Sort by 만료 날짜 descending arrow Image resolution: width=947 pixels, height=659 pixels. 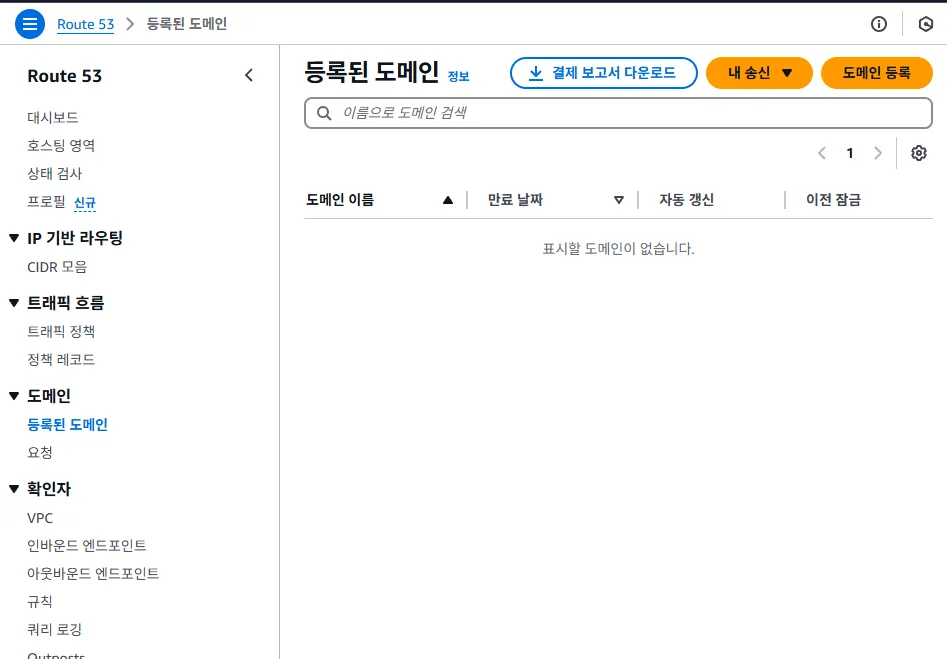(618, 200)
